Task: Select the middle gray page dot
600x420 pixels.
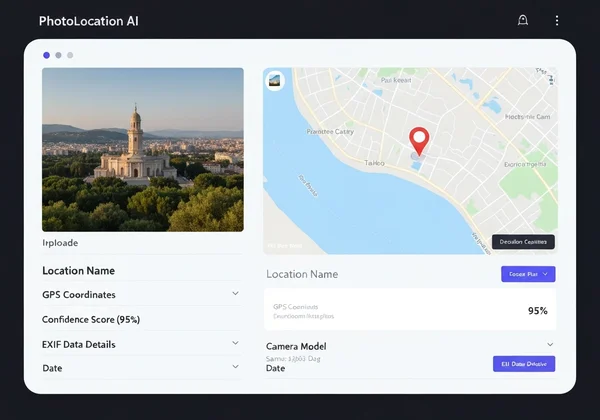Action: coord(58,55)
